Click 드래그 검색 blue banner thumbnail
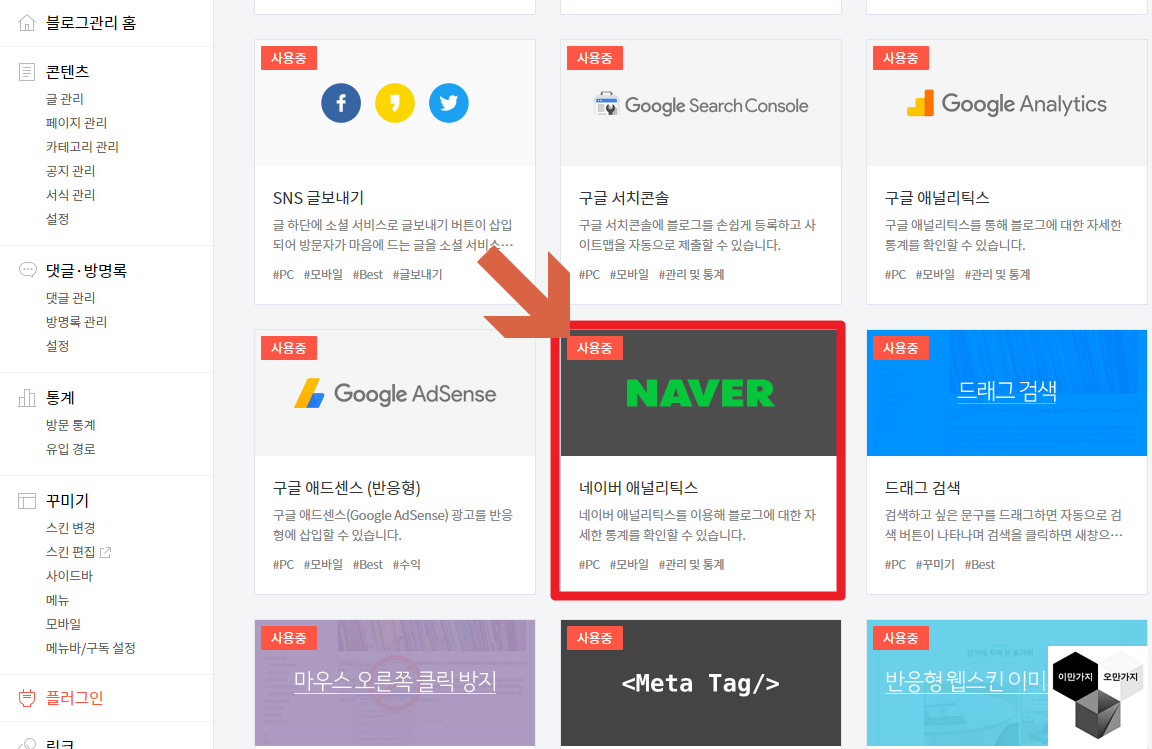 click(x=1007, y=393)
